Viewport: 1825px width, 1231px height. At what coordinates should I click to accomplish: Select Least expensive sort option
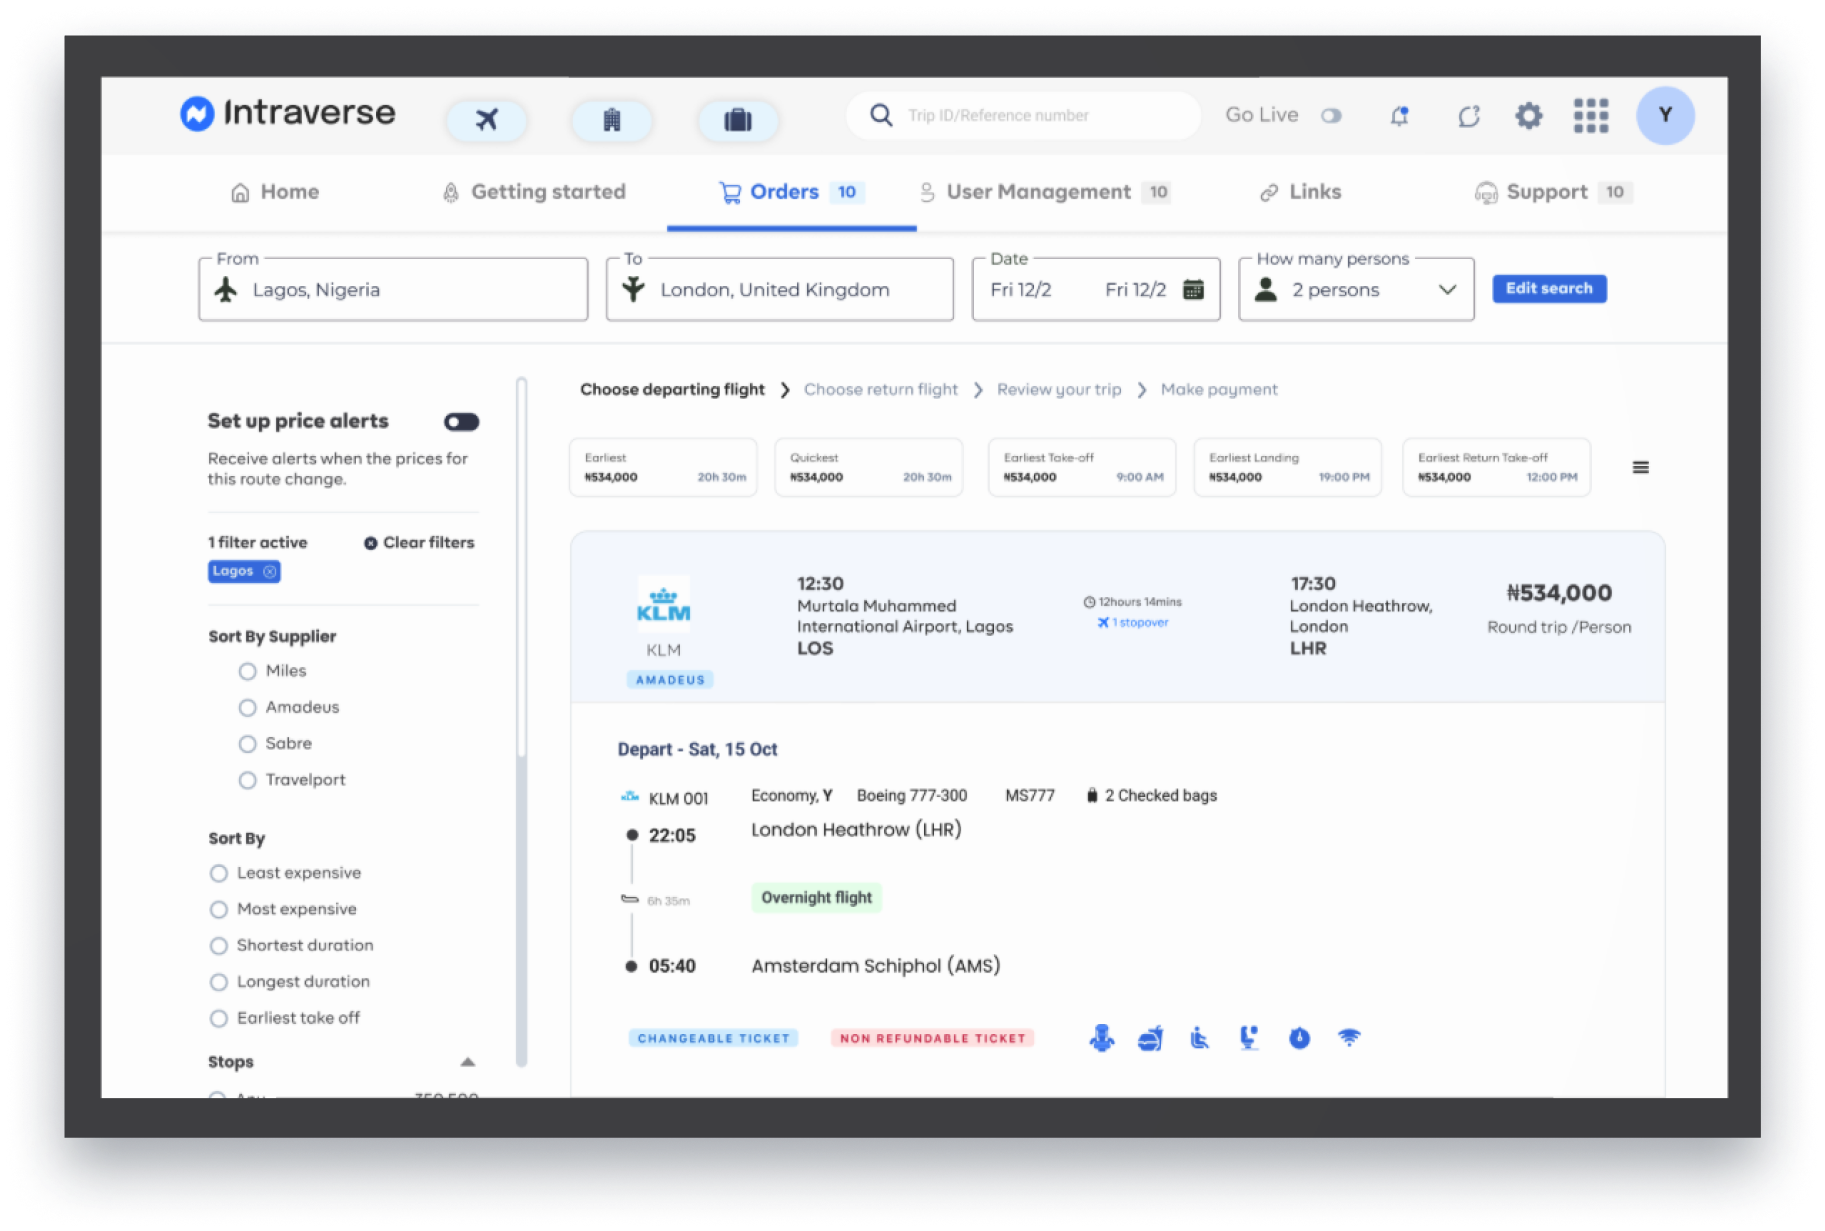click(x=219, y=873)
